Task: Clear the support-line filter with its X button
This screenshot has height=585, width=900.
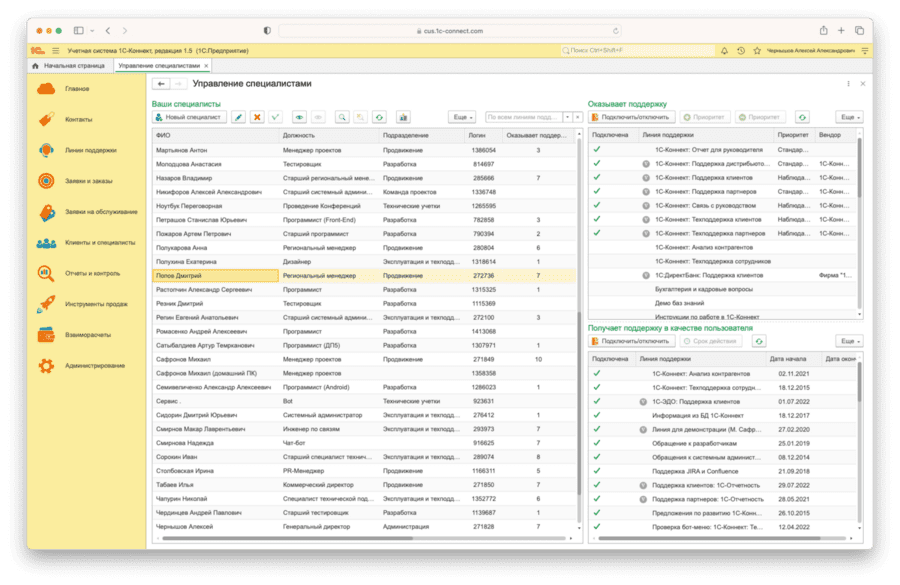Action: [x=577, y=117]
